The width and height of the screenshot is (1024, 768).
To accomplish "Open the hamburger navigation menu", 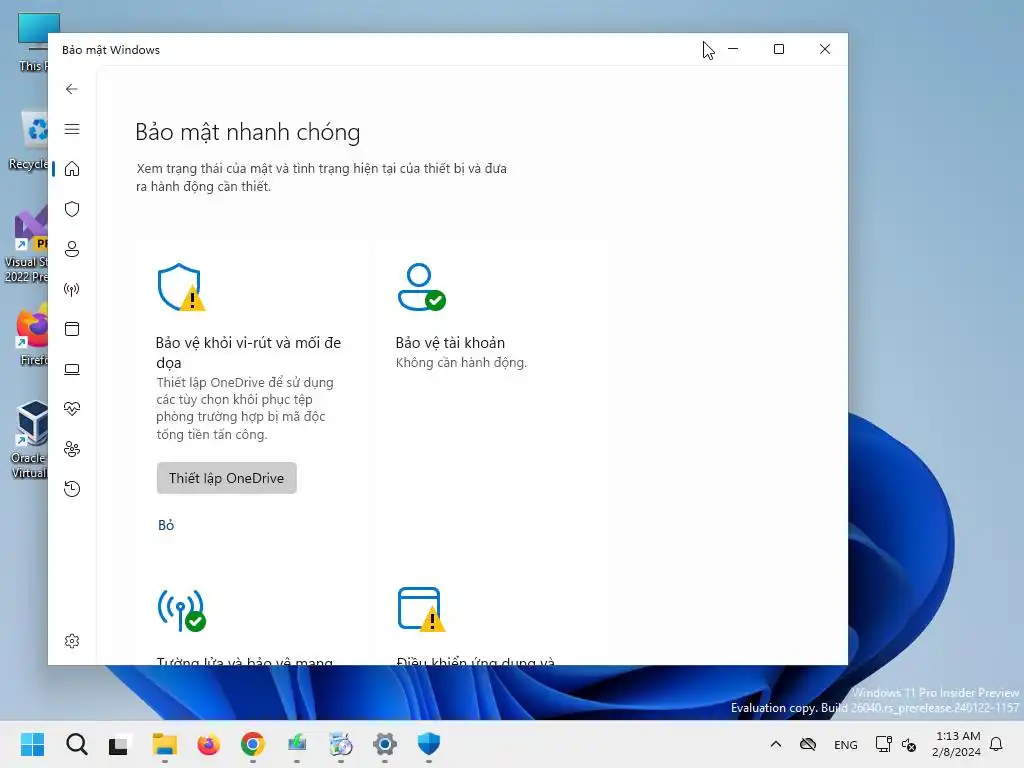I will tap(72, 129).
